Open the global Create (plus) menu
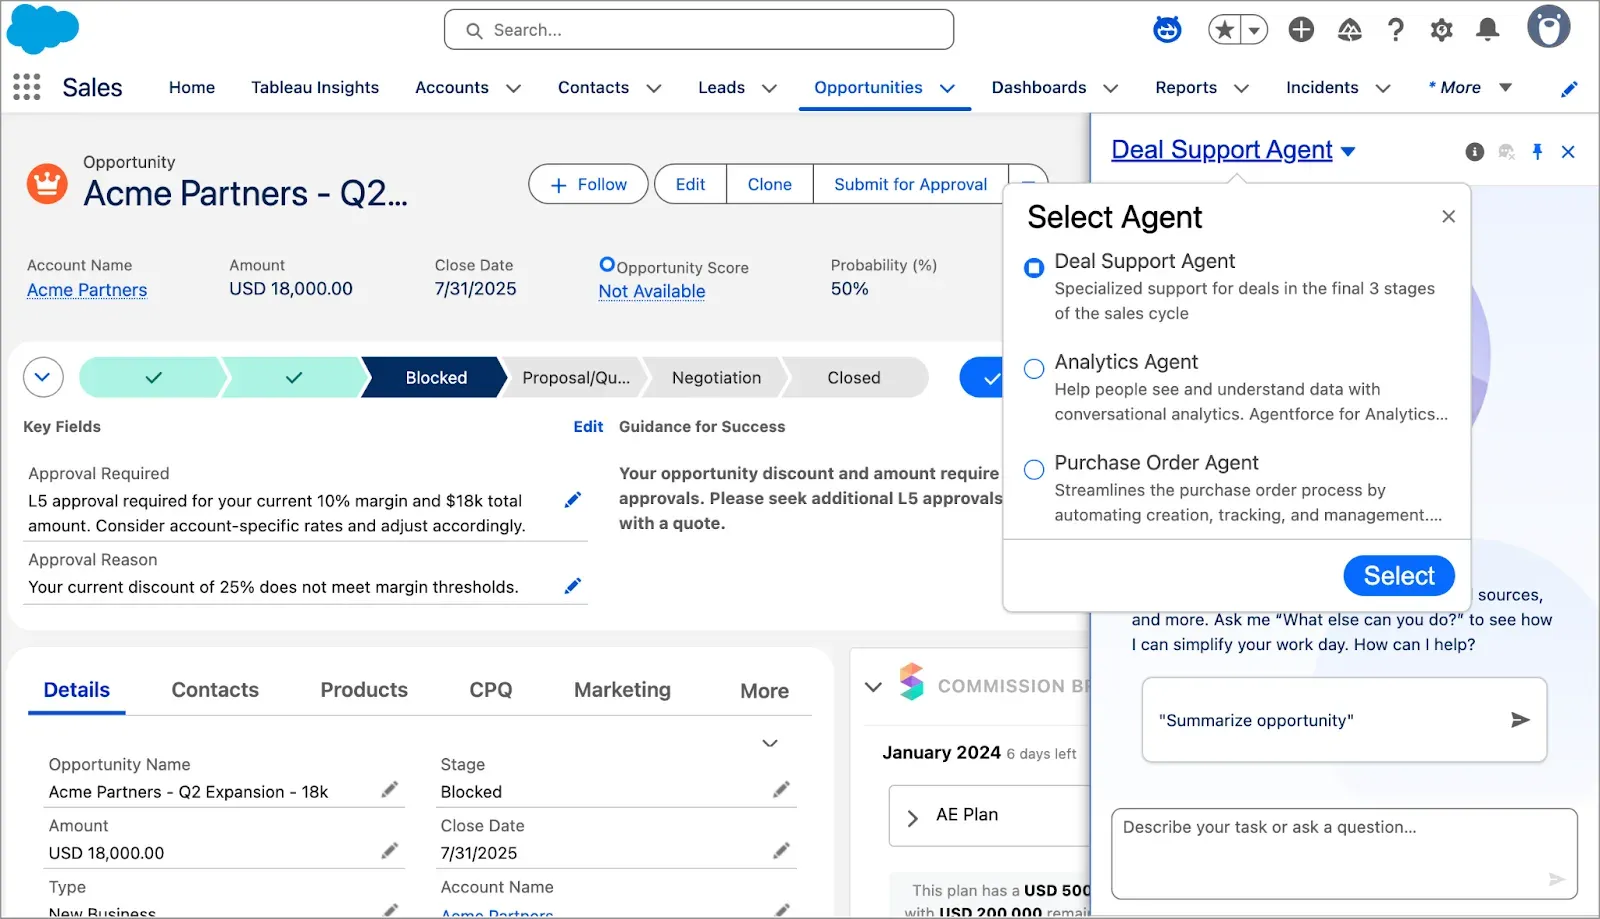 pyautogui.click(x=1301, y=30)
